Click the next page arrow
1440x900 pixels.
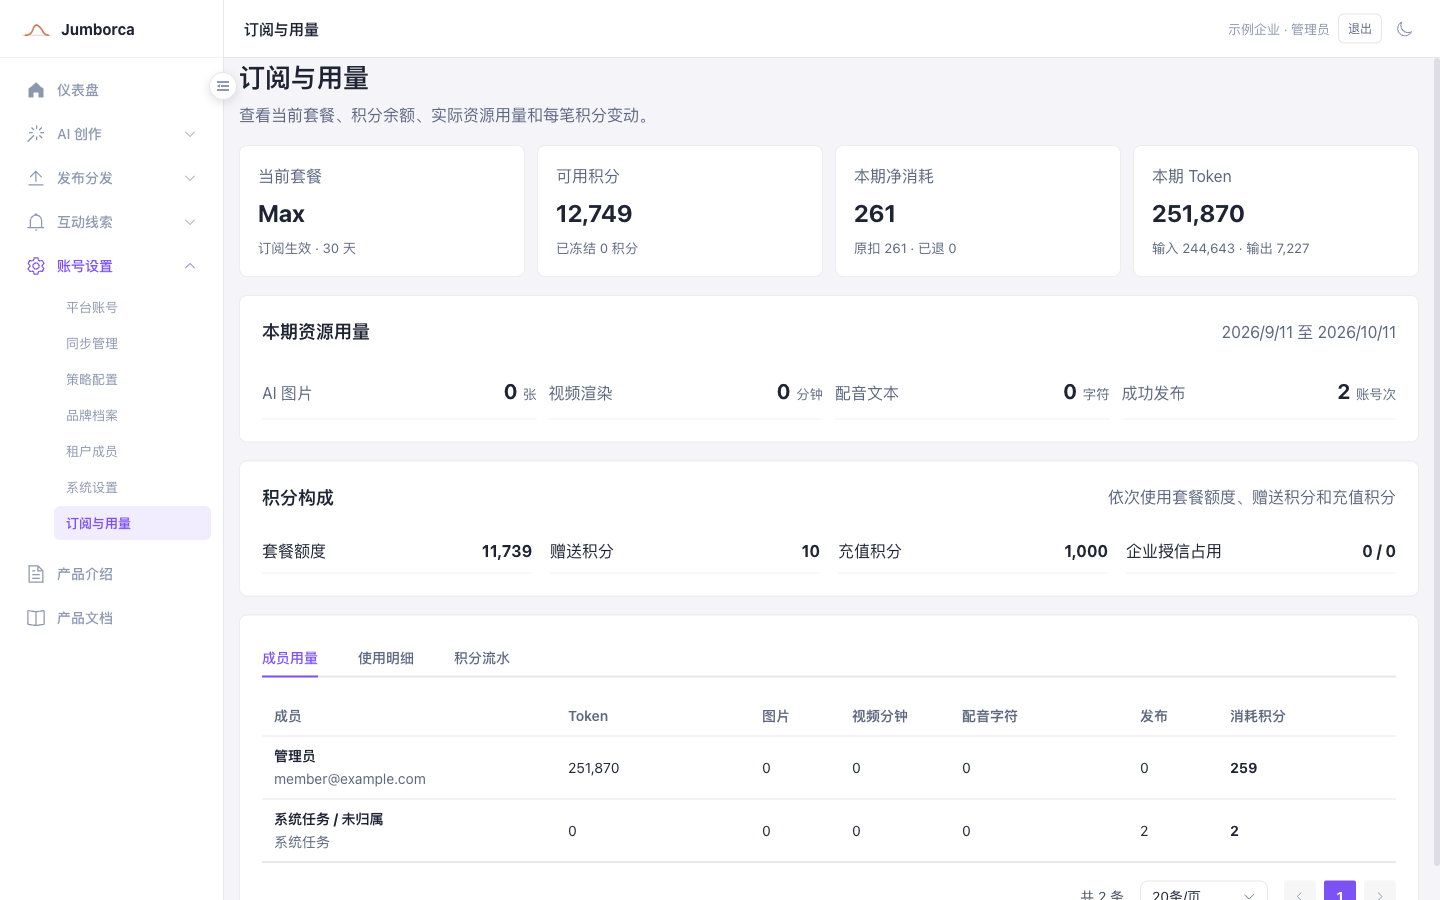coord(1380,891)
